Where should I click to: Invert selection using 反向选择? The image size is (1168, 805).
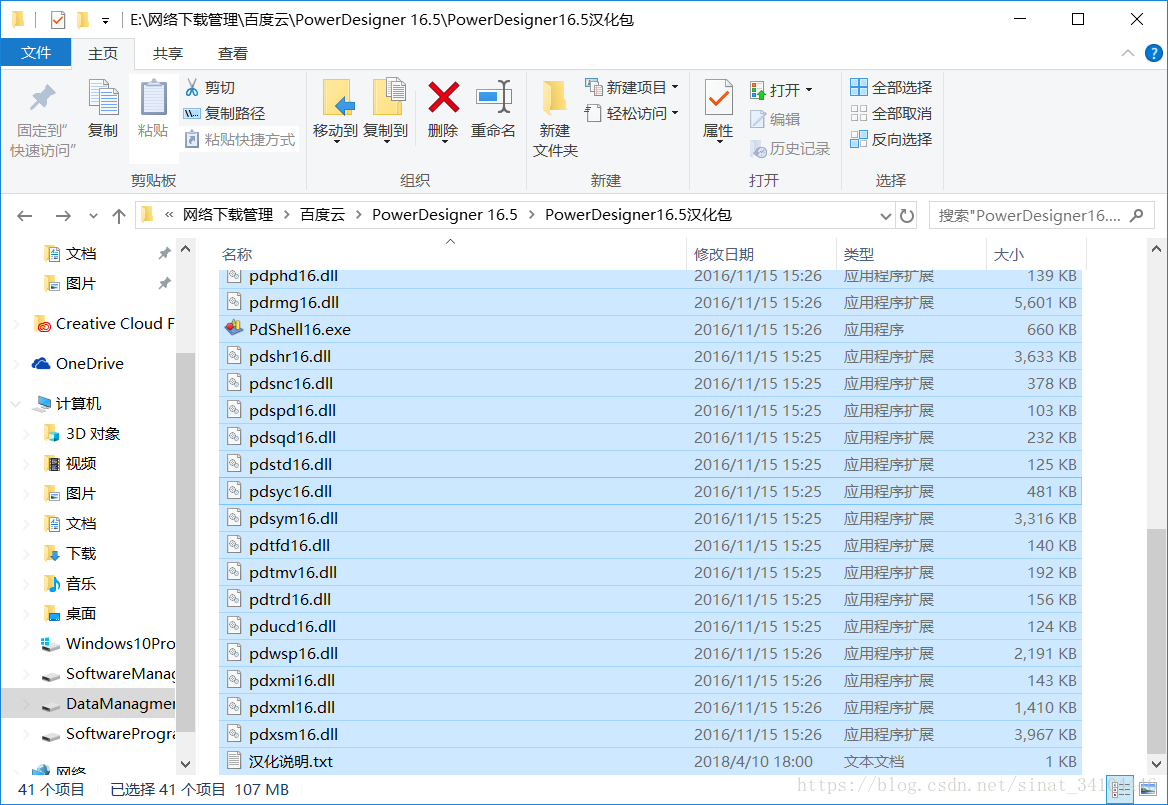[891, 139]
